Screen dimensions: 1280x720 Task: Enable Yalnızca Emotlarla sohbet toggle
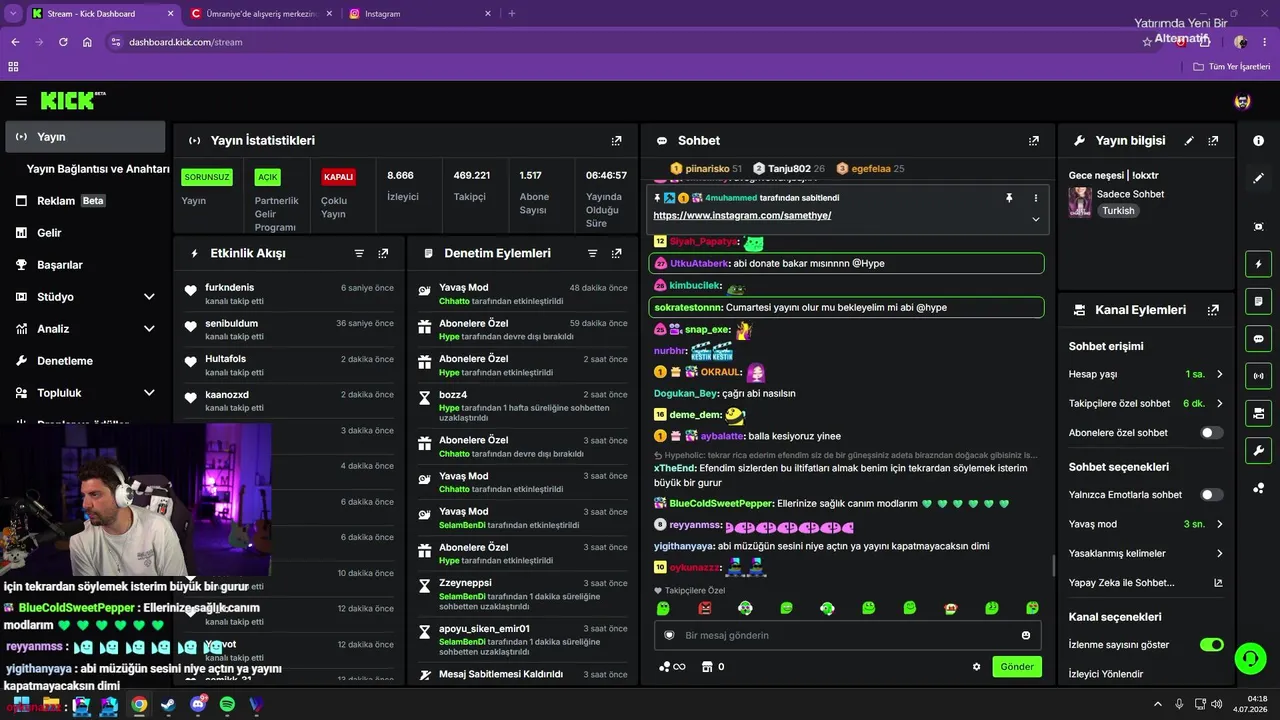pyautogui.click(x=1211, y=494)
